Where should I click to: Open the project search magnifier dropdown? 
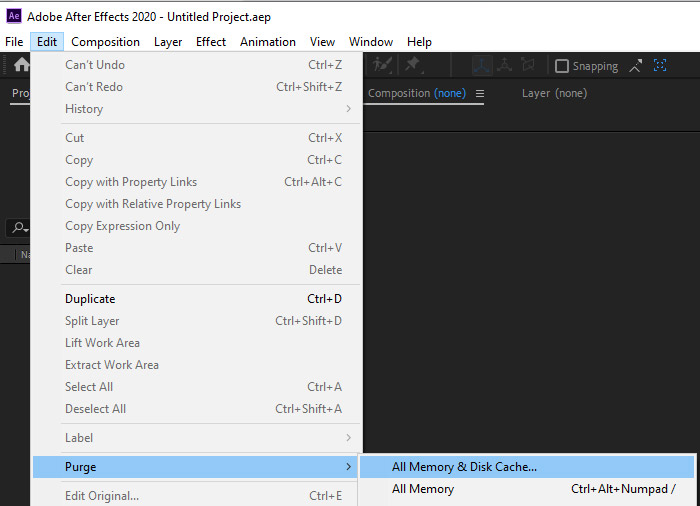18,228
